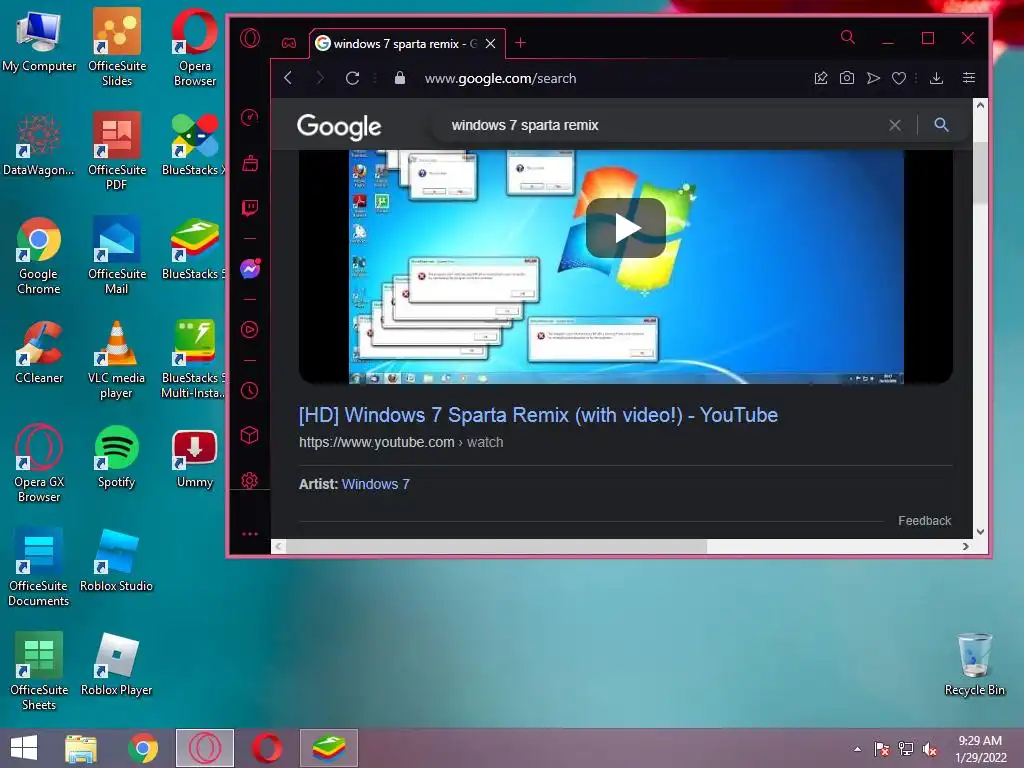Click the site security padlock icon
This screenshot has height=768, width=1024.
point(400,78)
